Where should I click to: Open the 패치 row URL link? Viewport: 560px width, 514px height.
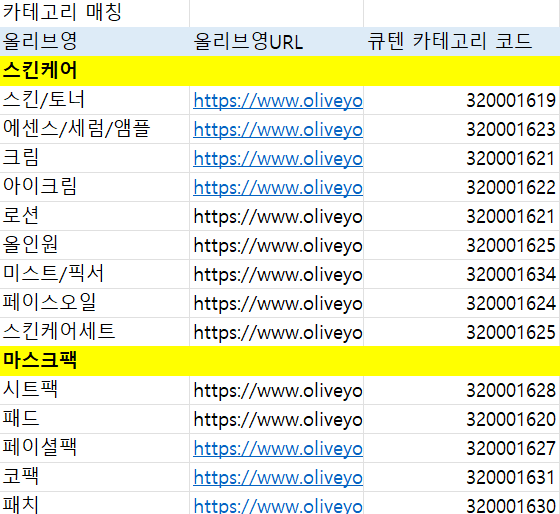tap(278, 505)
